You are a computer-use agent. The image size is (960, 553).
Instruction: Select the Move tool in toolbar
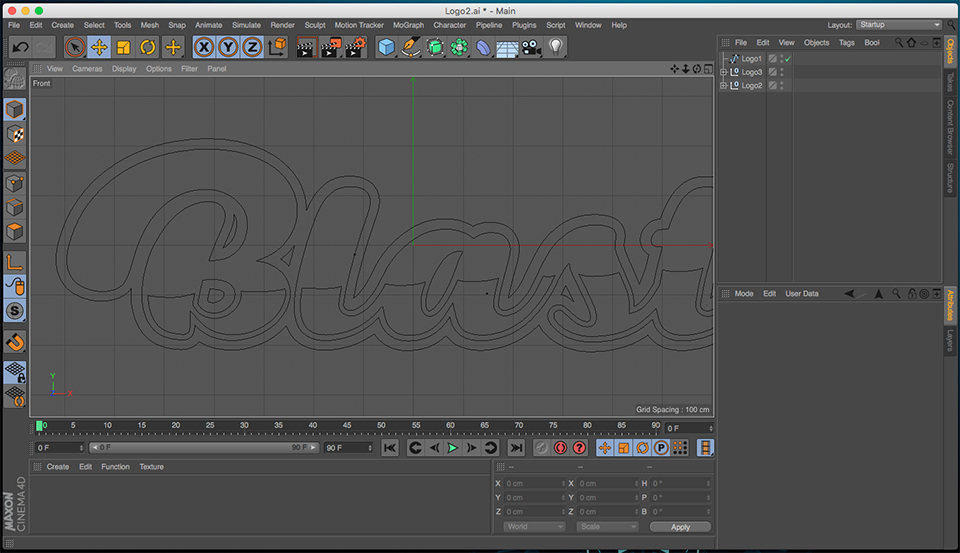pos(99,47)
